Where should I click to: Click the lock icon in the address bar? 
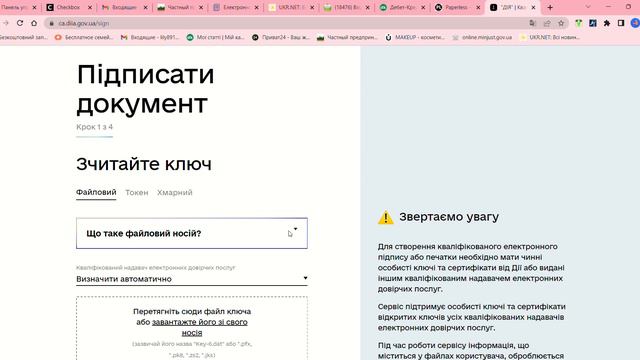(51, 24)
